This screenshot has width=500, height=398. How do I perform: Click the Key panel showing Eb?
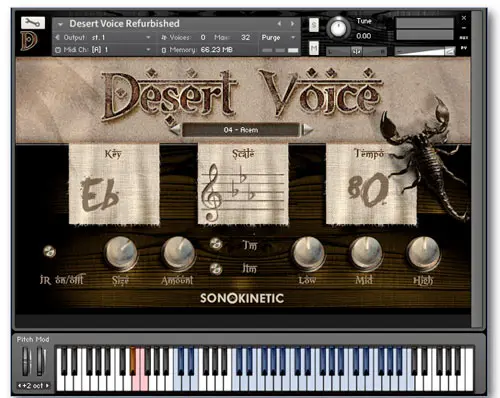coord(114,184)
